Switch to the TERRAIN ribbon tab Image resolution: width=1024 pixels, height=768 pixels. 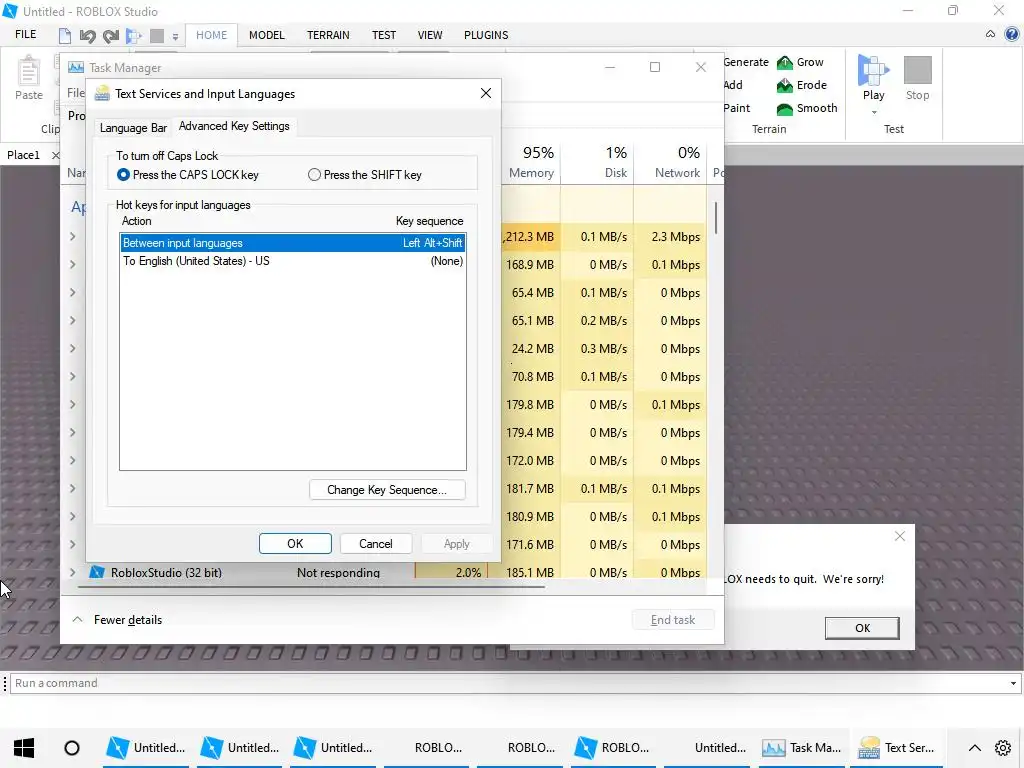click(328, 35)
